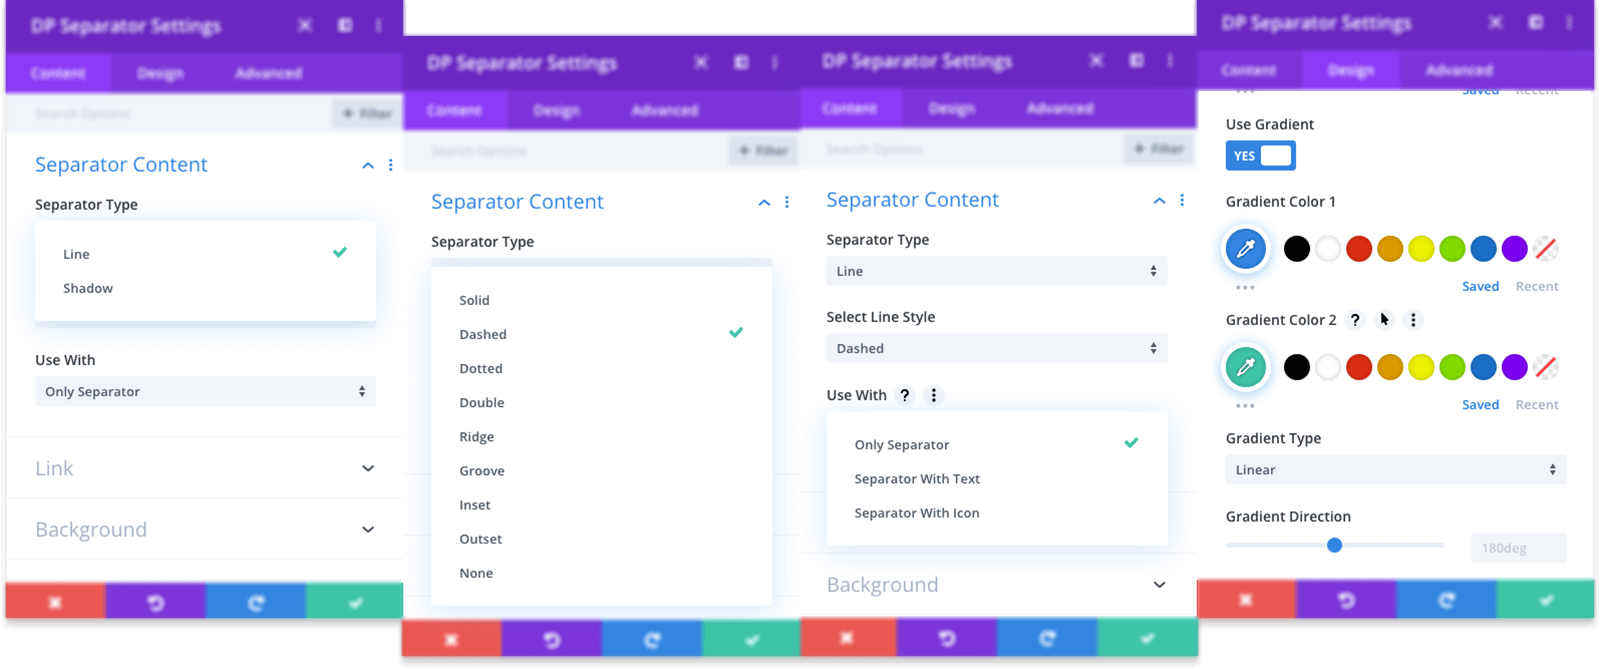Choose Dotted line style from the list

[x=481, y=369]
